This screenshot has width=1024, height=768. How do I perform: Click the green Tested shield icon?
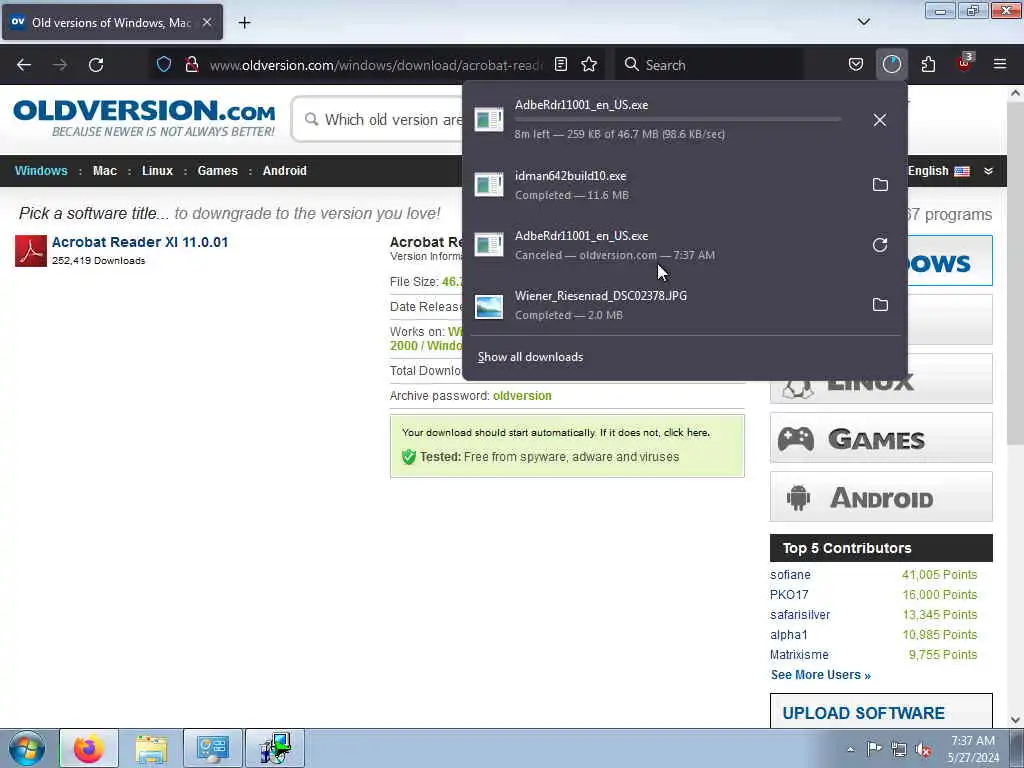coord(409,456)
